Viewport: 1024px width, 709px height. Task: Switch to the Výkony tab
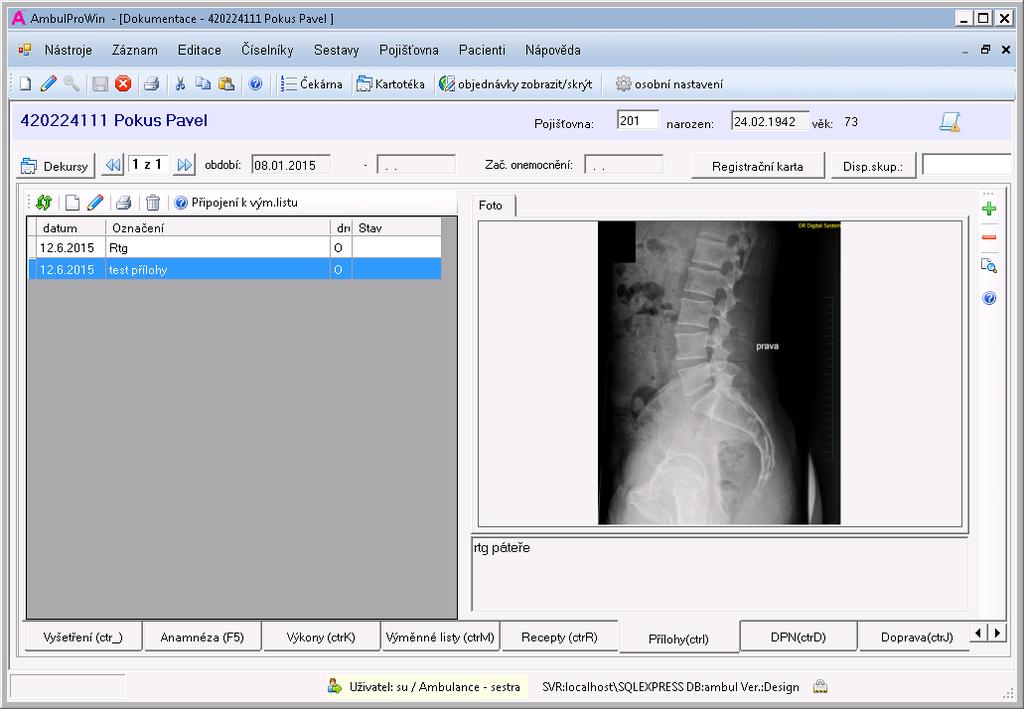tap(321, 637)
